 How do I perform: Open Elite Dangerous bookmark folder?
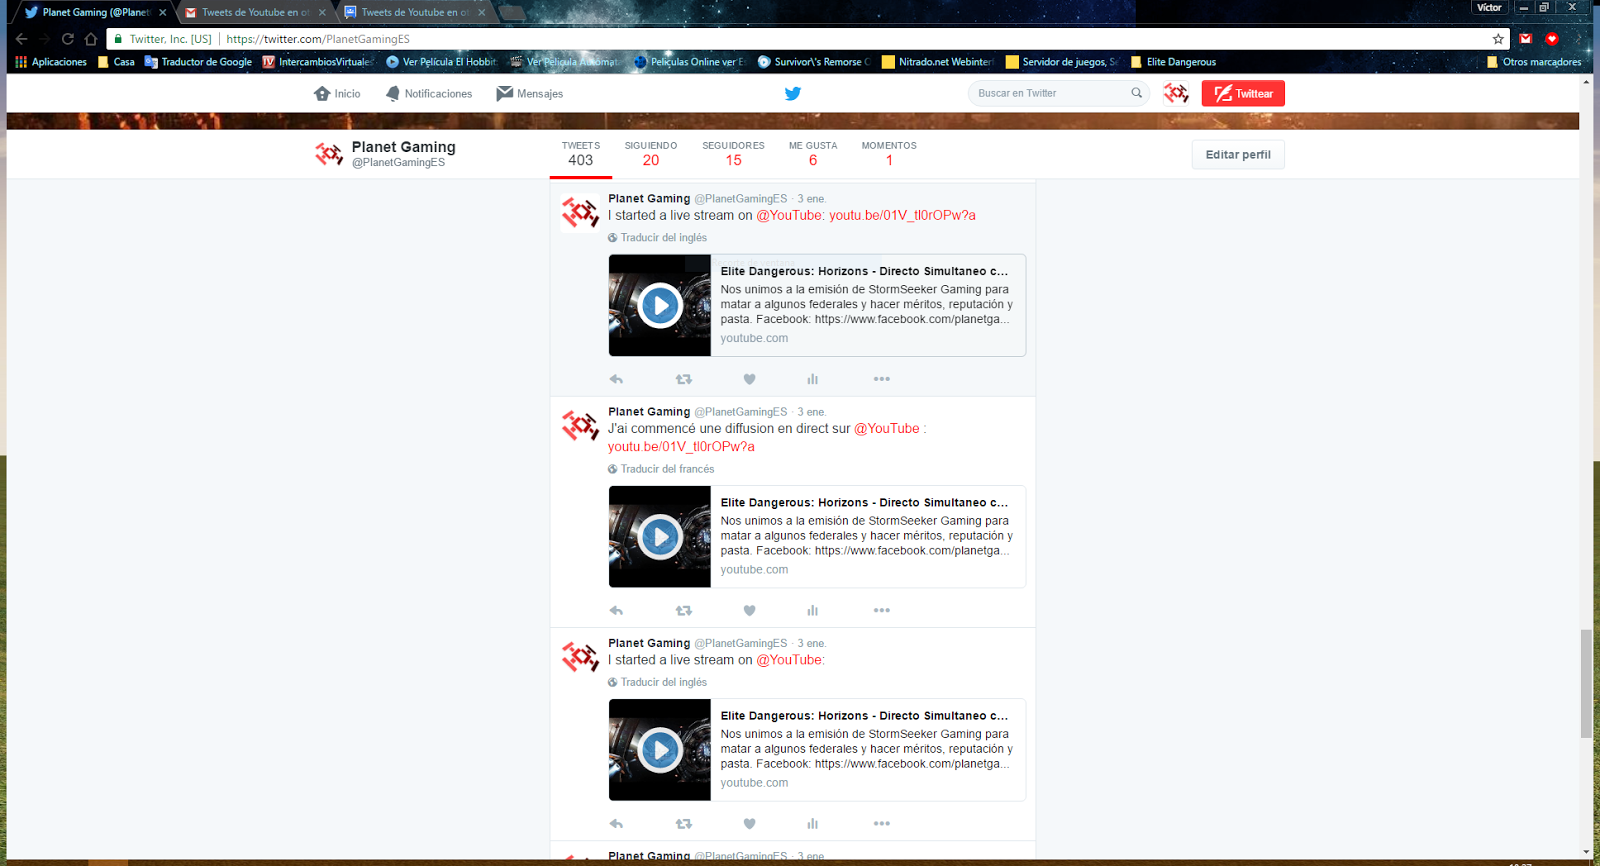click(x=1173, y=62)
